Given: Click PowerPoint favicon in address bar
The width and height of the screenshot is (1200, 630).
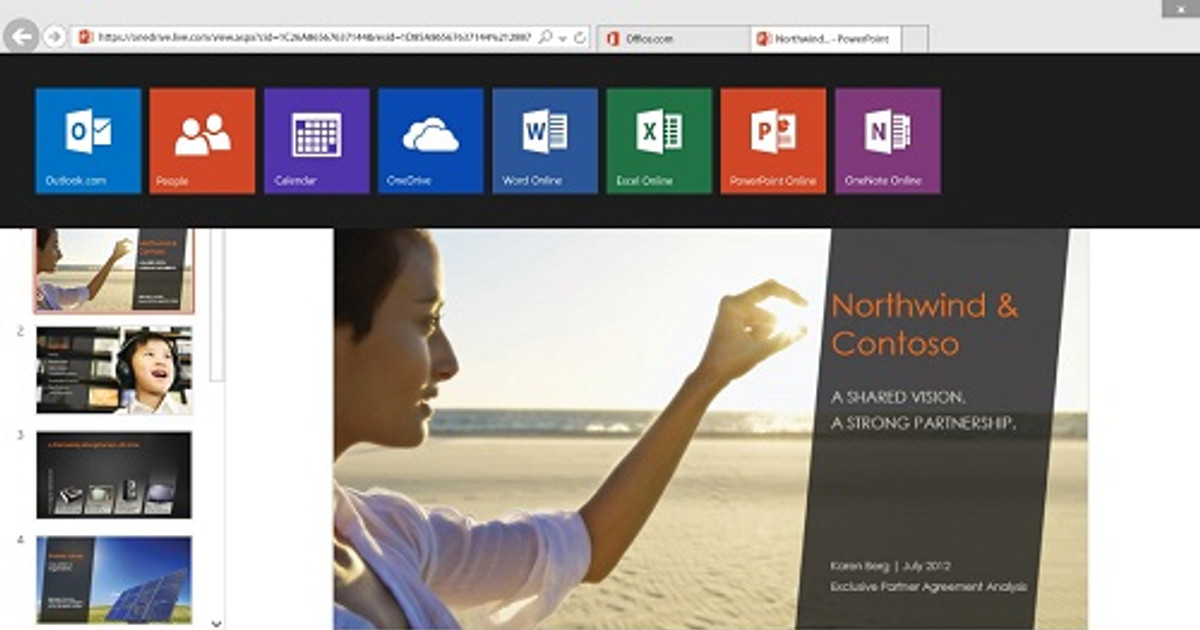Looking at the screenshot, I should [x=85, y=37].
